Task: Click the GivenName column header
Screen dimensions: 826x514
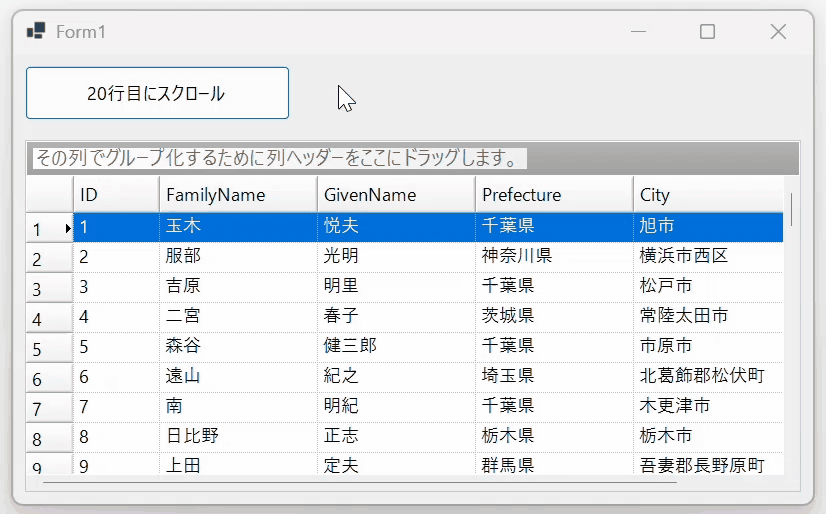Action: 396,195
